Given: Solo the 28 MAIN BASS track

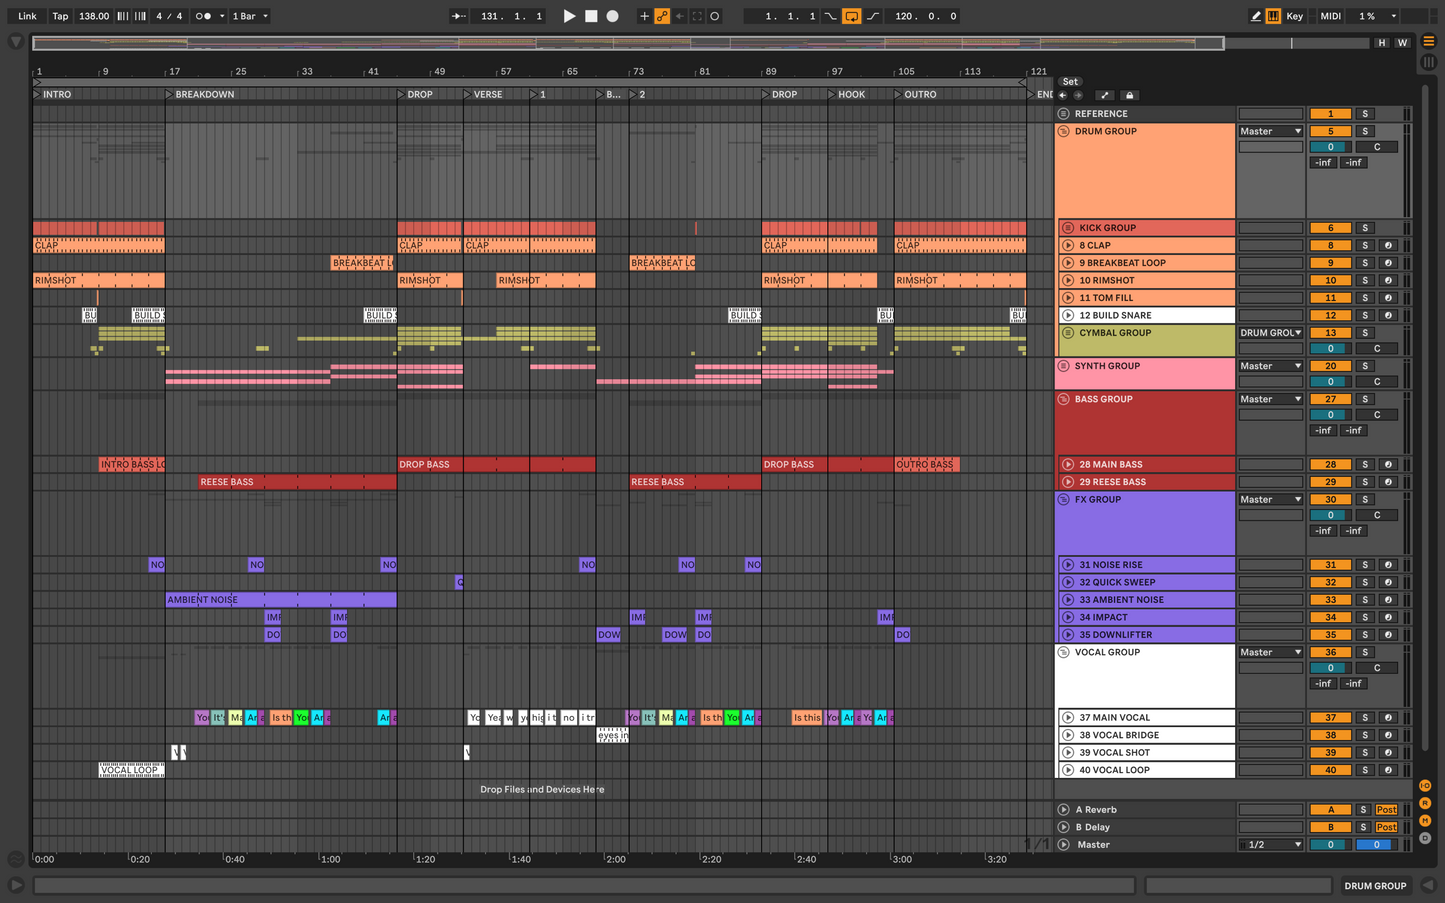Looking at the screenshot, I should [1364, 465].
